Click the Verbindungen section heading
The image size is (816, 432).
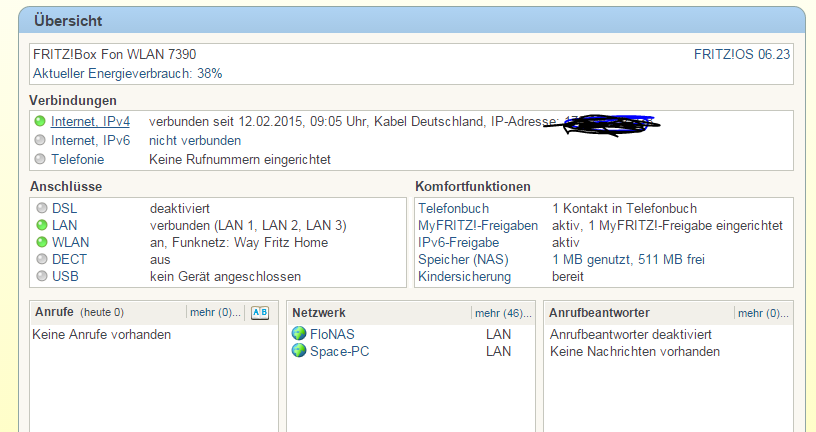click(x=73, y=100)
